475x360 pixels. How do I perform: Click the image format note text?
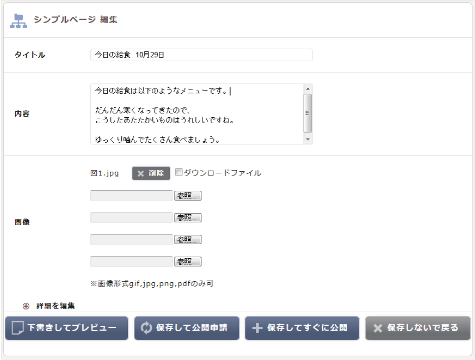152,284
